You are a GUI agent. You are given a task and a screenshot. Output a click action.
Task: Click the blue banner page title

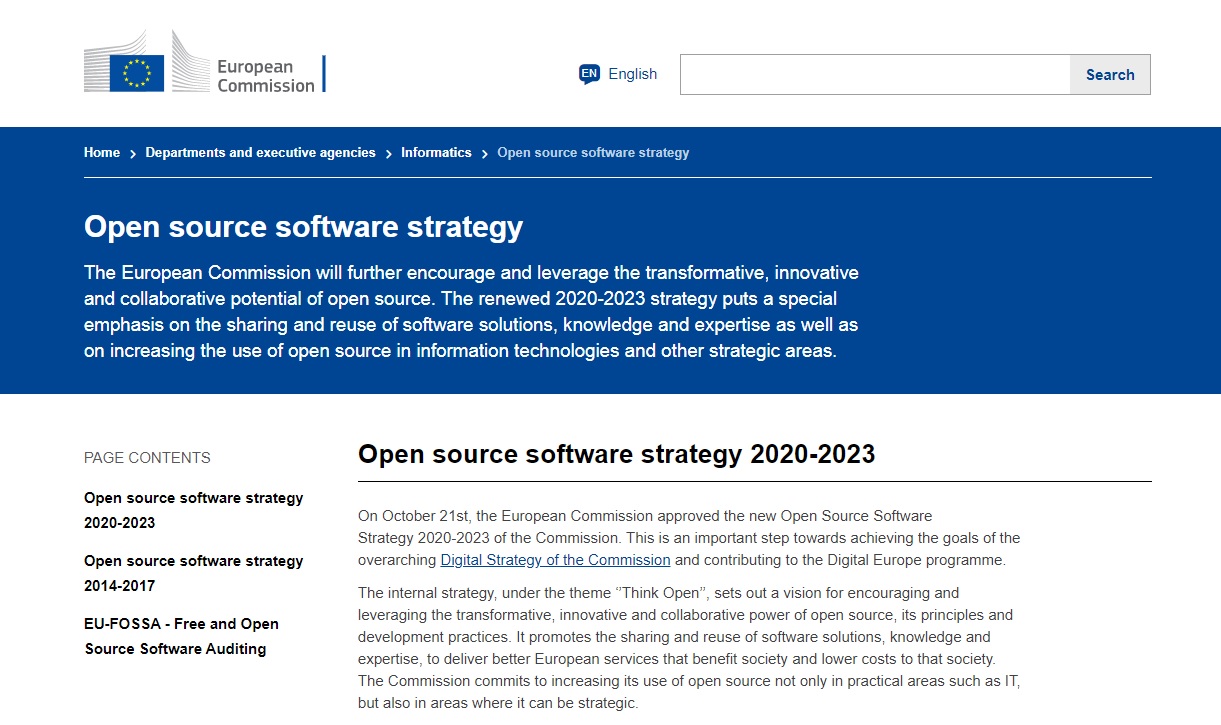pos(303,227)
